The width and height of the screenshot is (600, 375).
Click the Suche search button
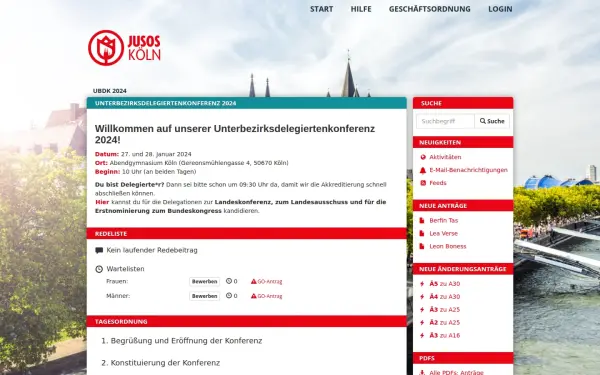coord(492,121)
